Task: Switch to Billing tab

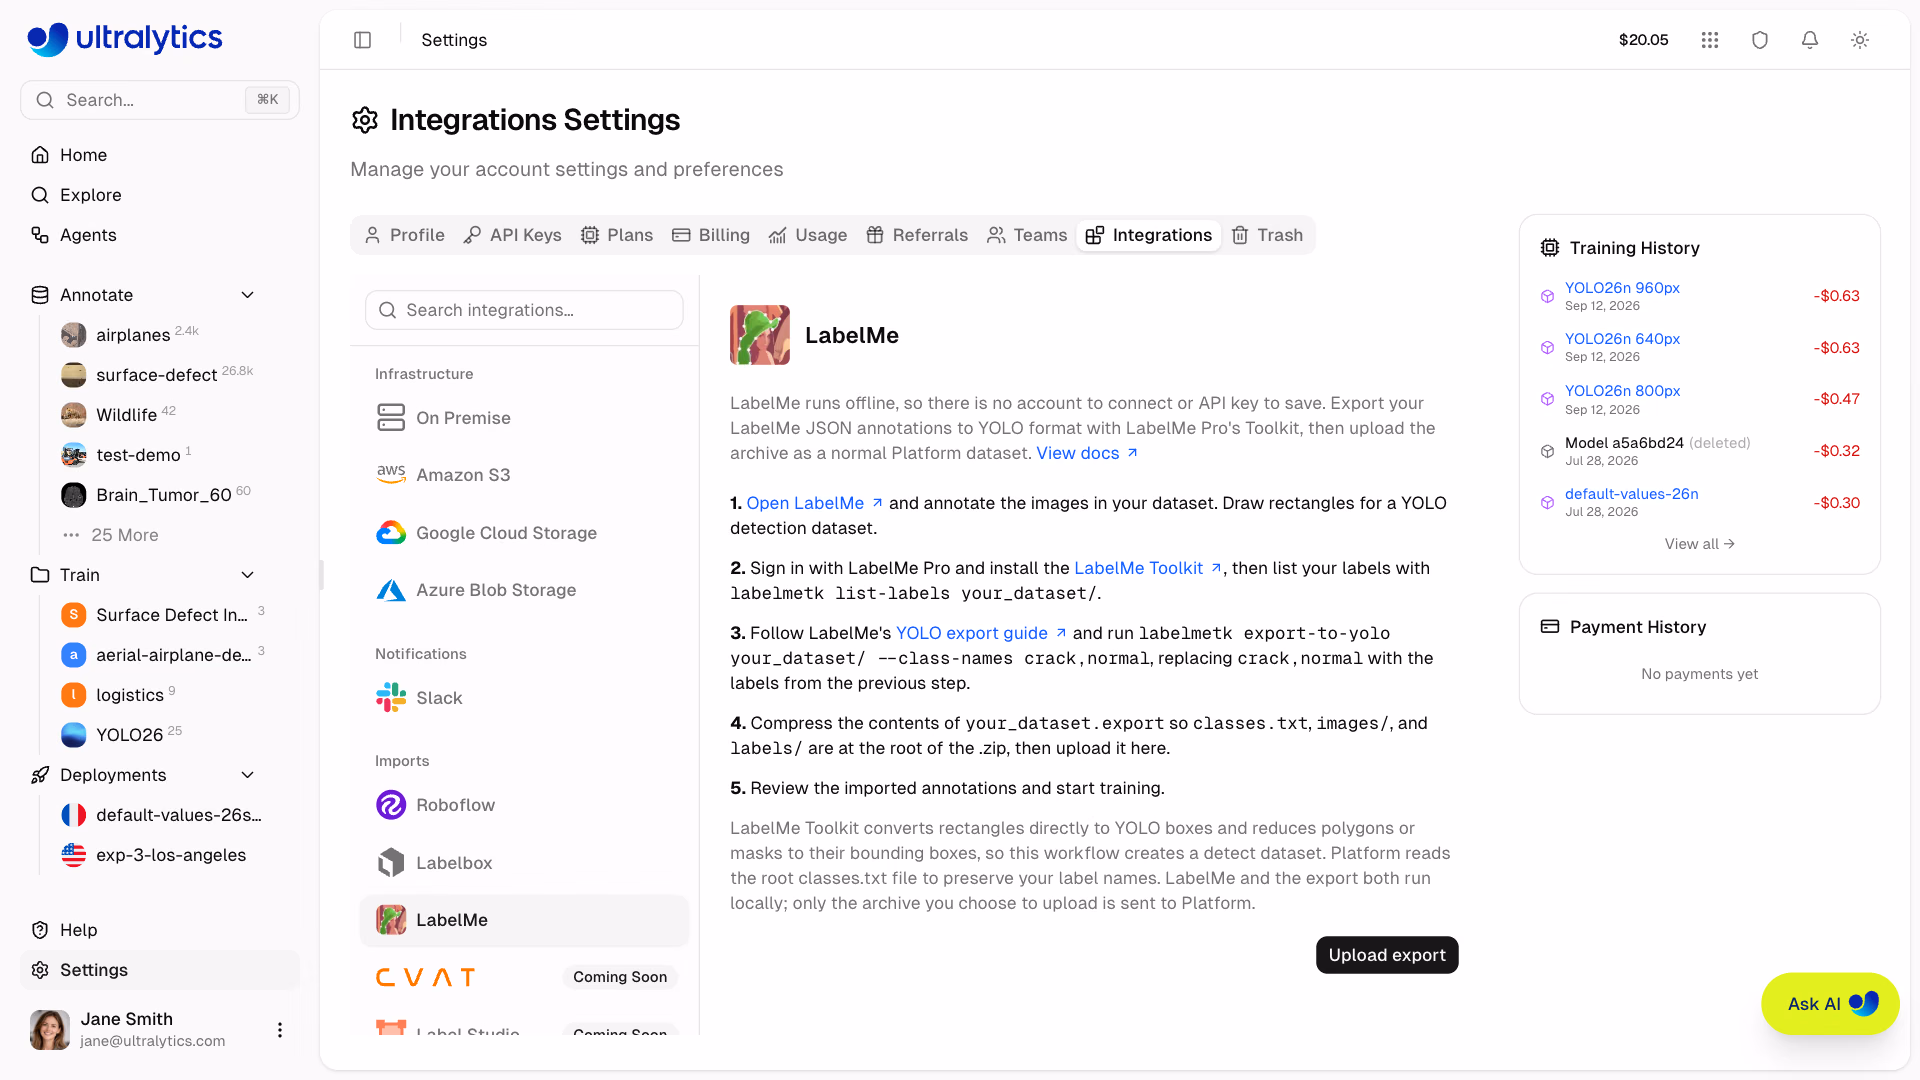Action: point(711,235)
